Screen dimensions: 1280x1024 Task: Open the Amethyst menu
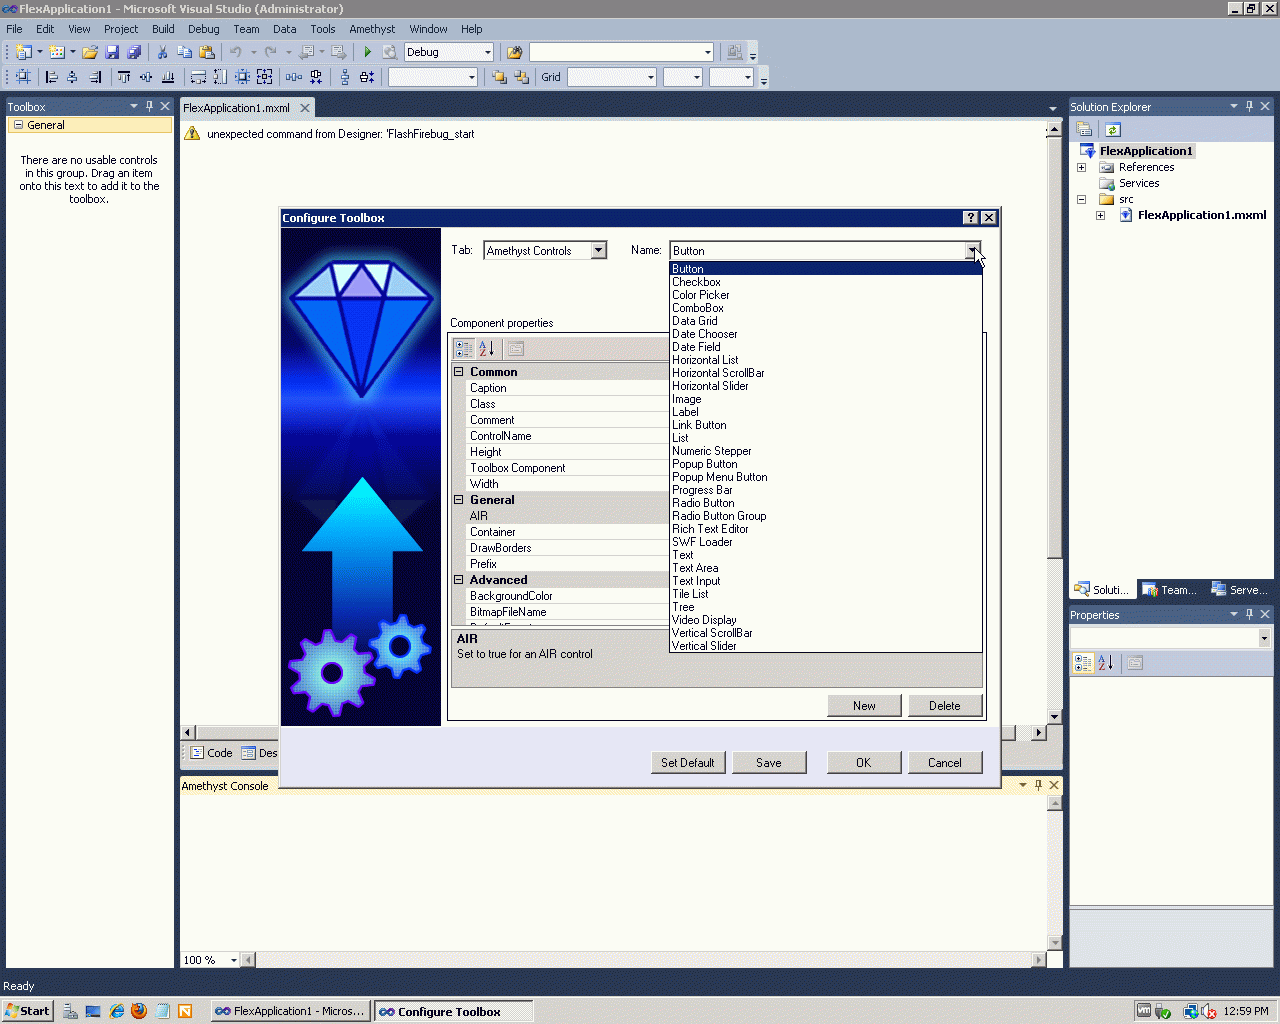click(372, 29)
